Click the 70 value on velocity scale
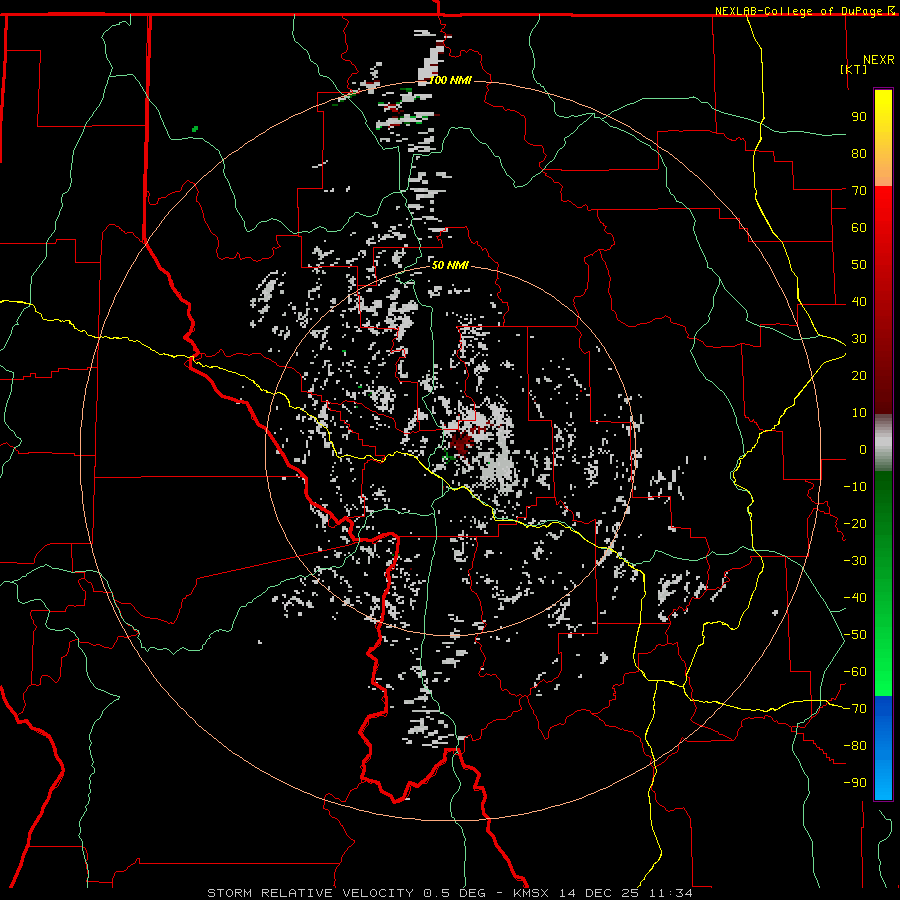900x900 pixels. pyautogui.click(x=859, y=191)
